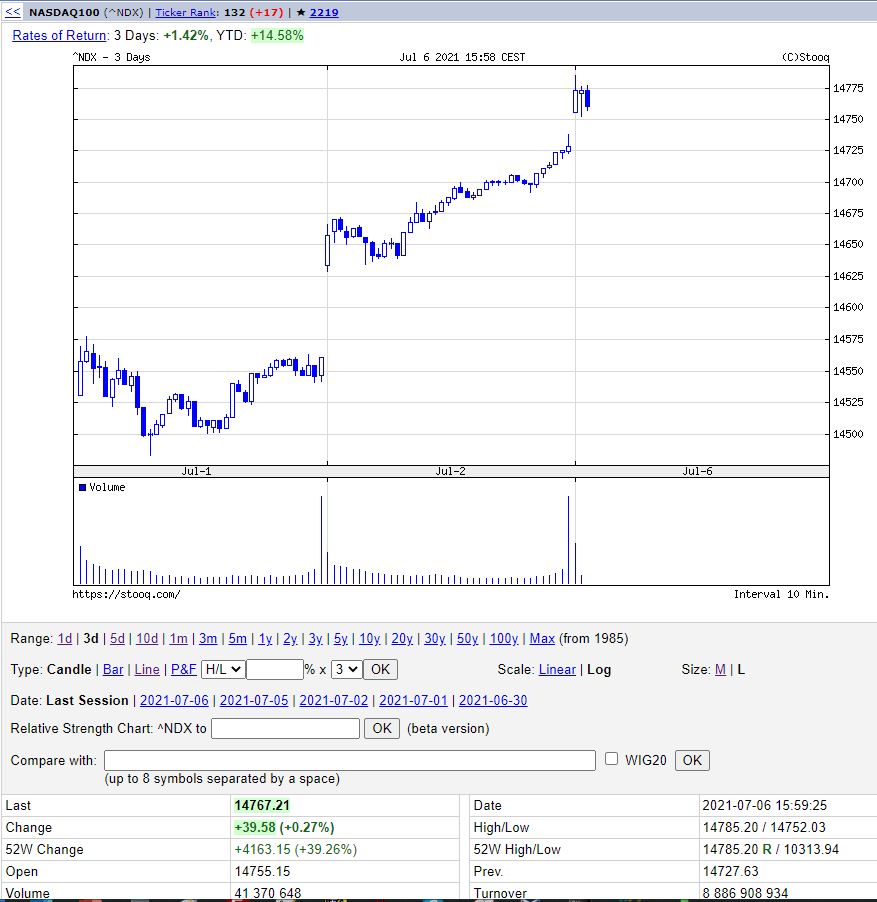
Task: Toggle the WIG20 checkbox
Action: [x=611, y=759]
